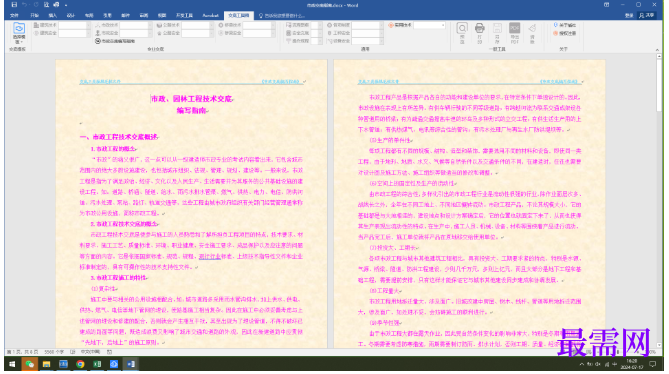Click the 市政交底编写指南 guide button

click(x=115, y=41)
